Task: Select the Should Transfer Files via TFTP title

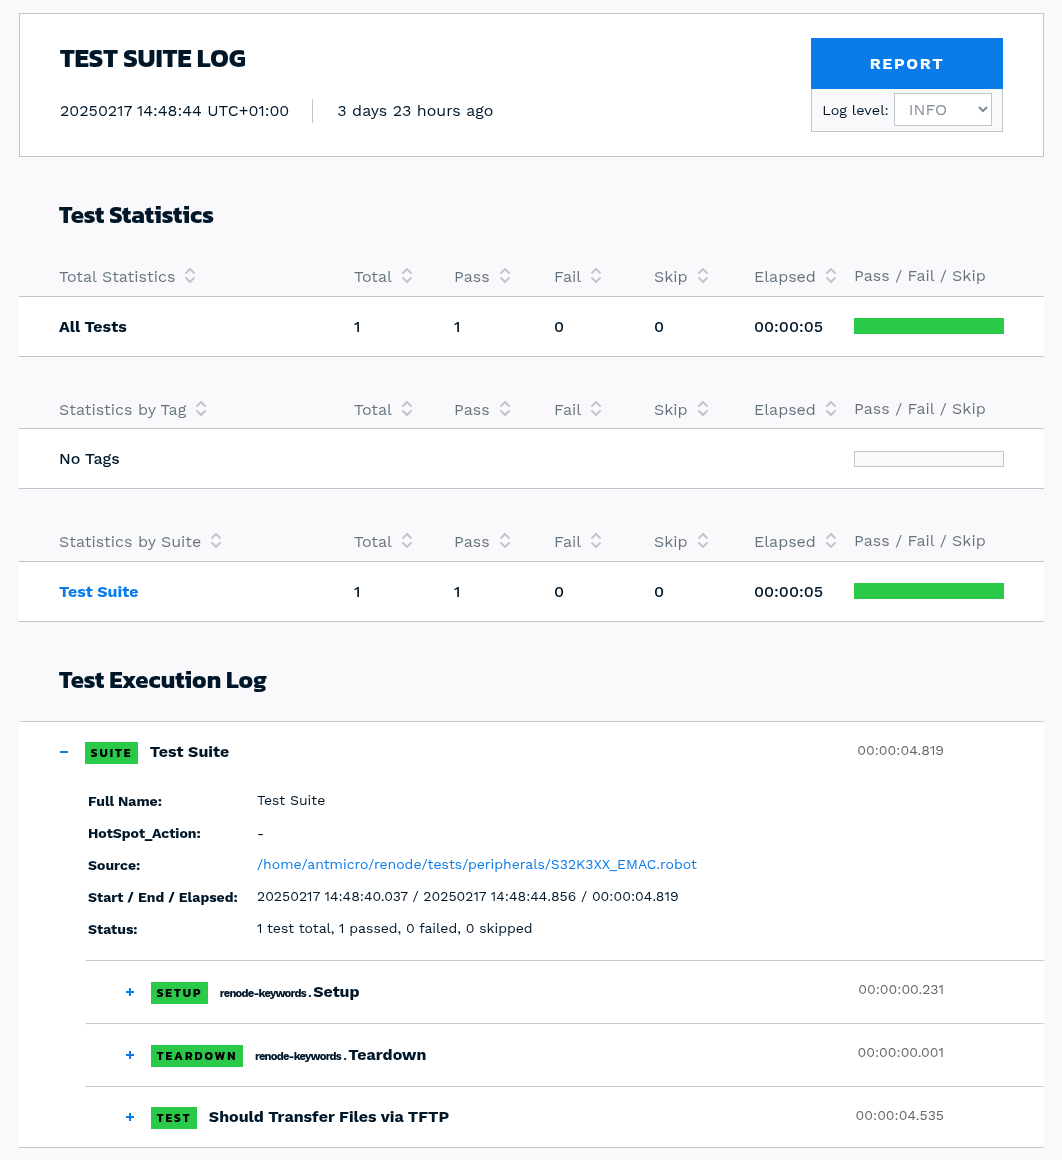Action: pyautogui.click(x=328, y=1117)
